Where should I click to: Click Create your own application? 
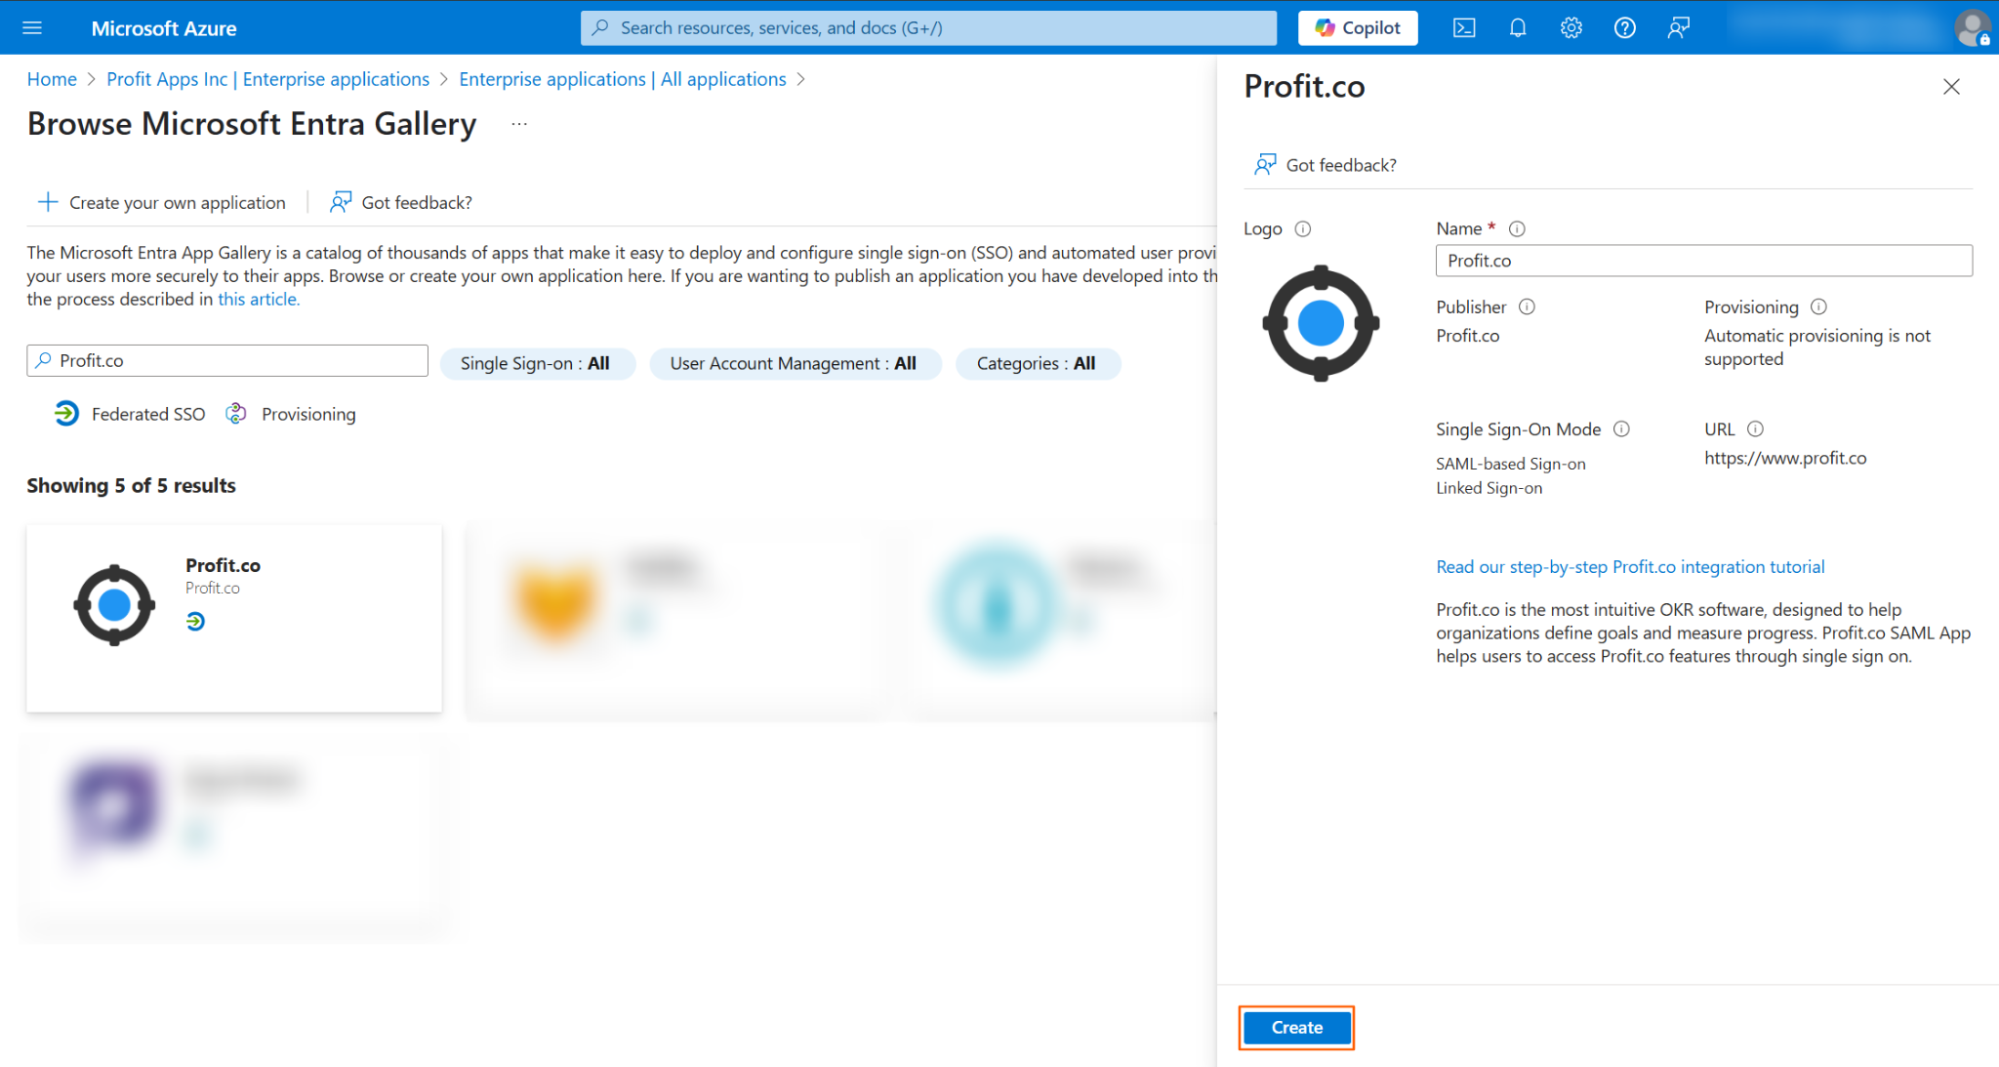tap(162, 202)
